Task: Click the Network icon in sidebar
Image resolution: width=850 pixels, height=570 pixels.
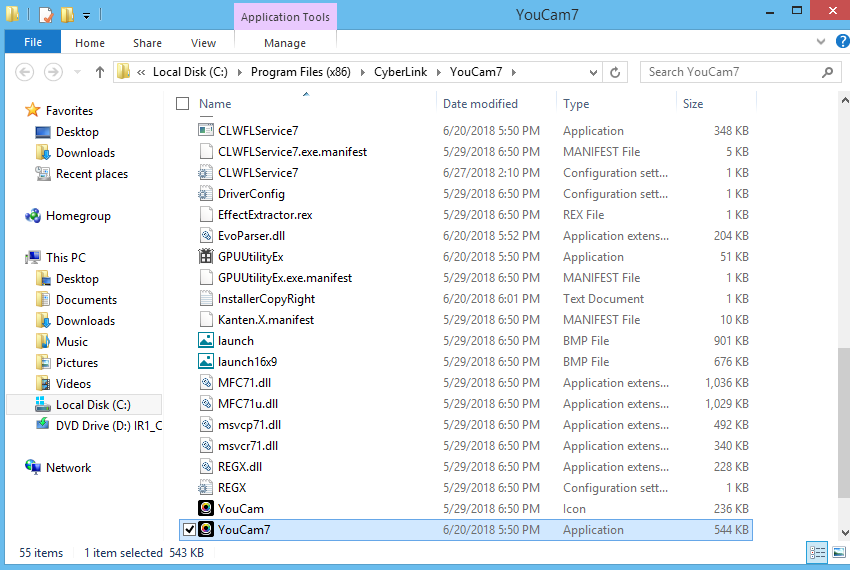Action: point(33,467)
